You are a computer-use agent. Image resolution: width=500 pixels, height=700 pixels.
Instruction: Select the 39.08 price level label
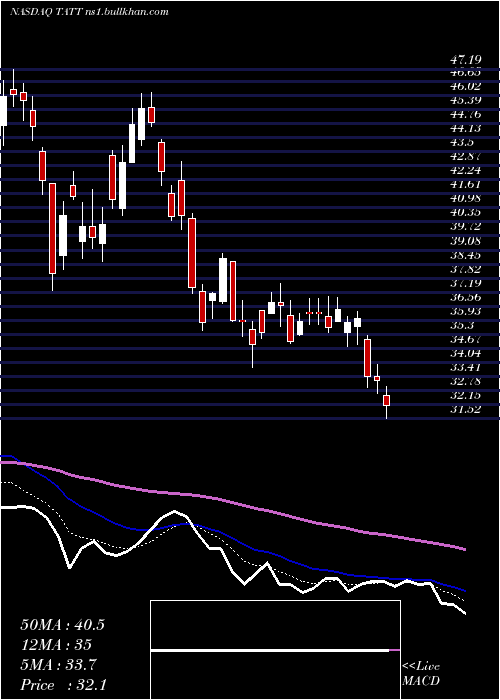point(465,241)
